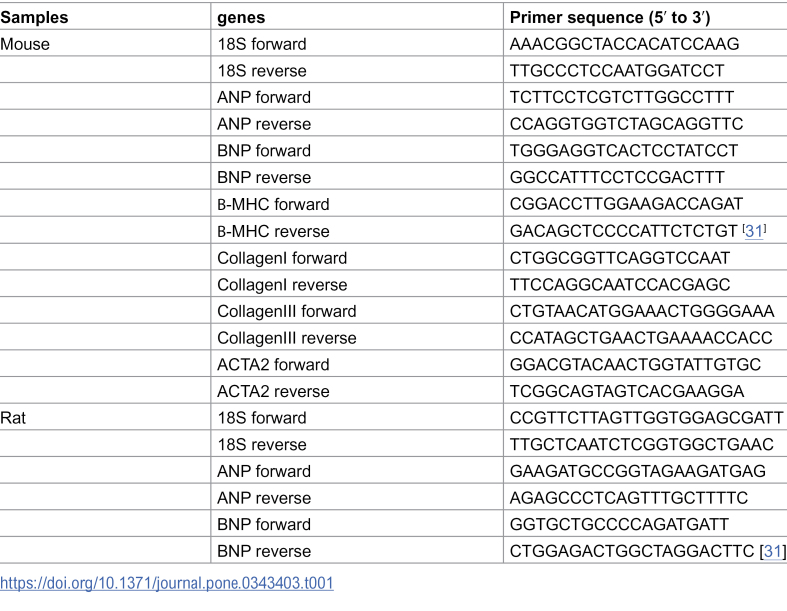Open reference 31 beside rat BNP reverse
The height and width of the screenshot is (611, 787).
pyautogui.click(x=772, y=551)
